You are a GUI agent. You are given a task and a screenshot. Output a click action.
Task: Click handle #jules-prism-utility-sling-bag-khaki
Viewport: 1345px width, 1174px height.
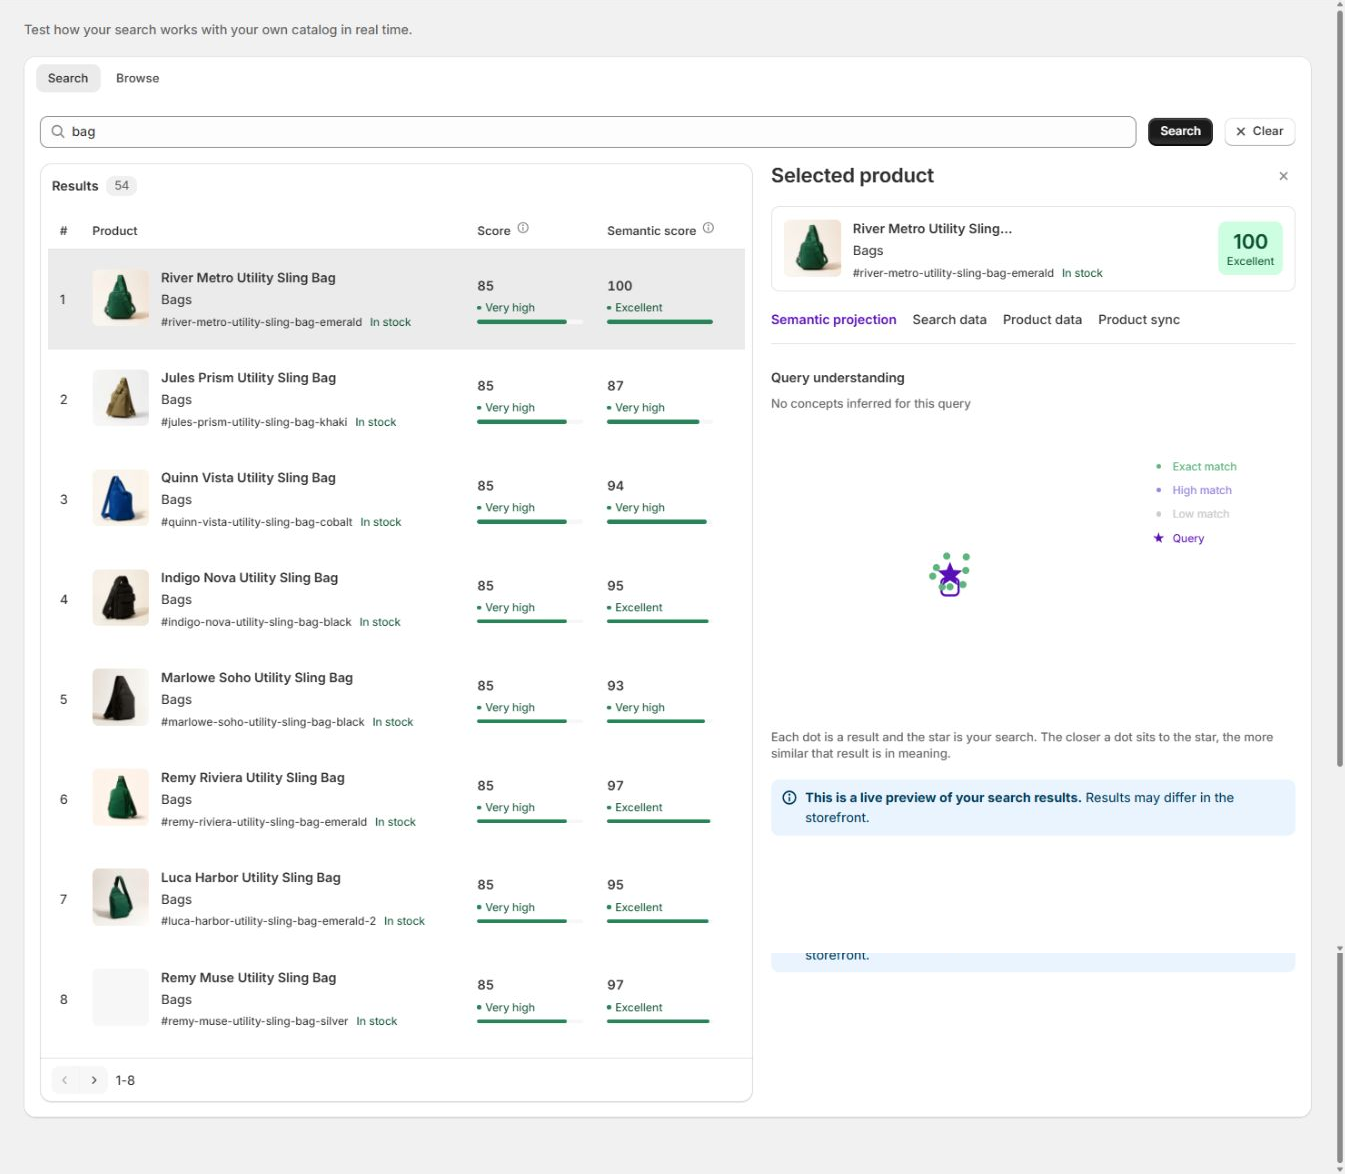[254, 422]
